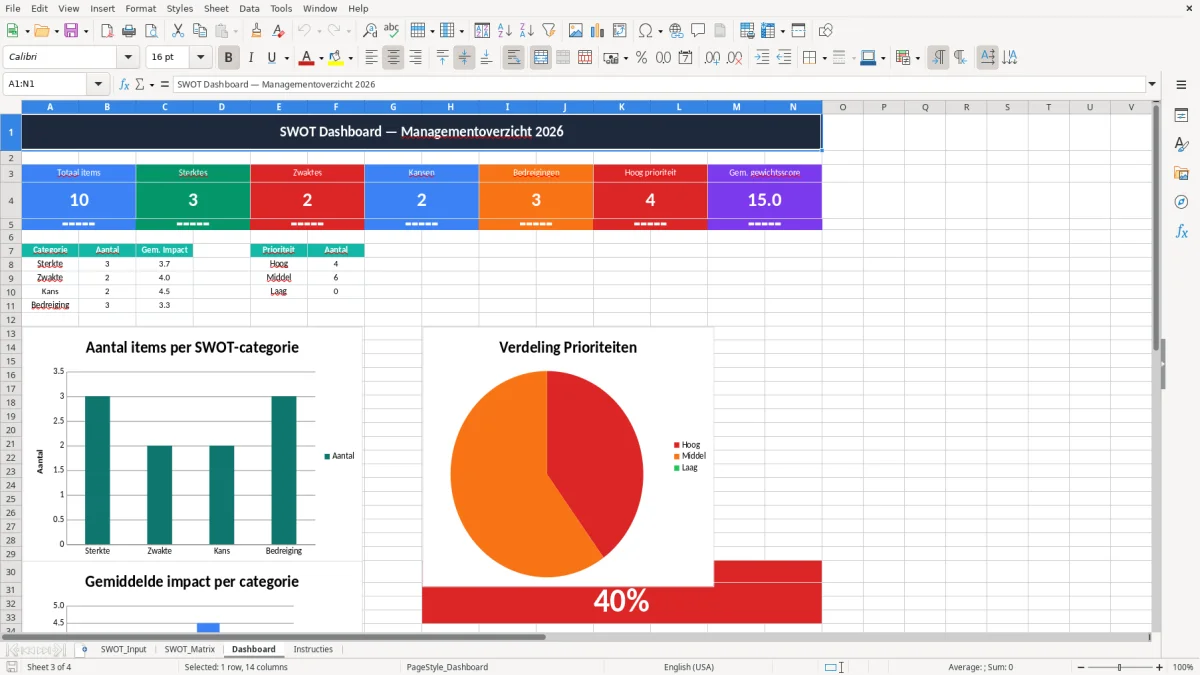Toggle Center Vertically alignment
The height and width of the screenshot is (675, 1200).
[464, 58]
